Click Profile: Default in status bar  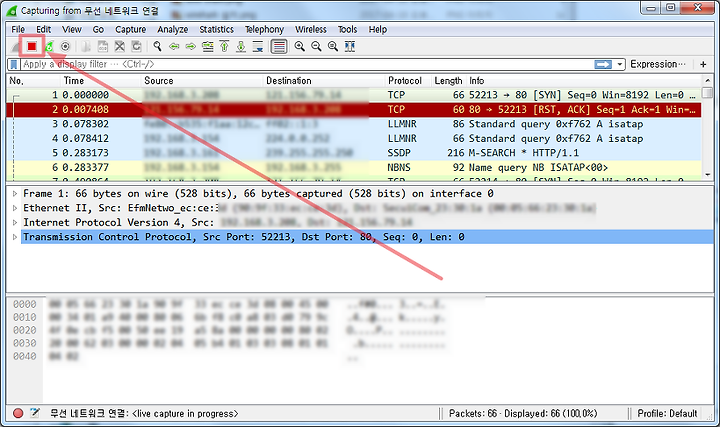[667, 414]
